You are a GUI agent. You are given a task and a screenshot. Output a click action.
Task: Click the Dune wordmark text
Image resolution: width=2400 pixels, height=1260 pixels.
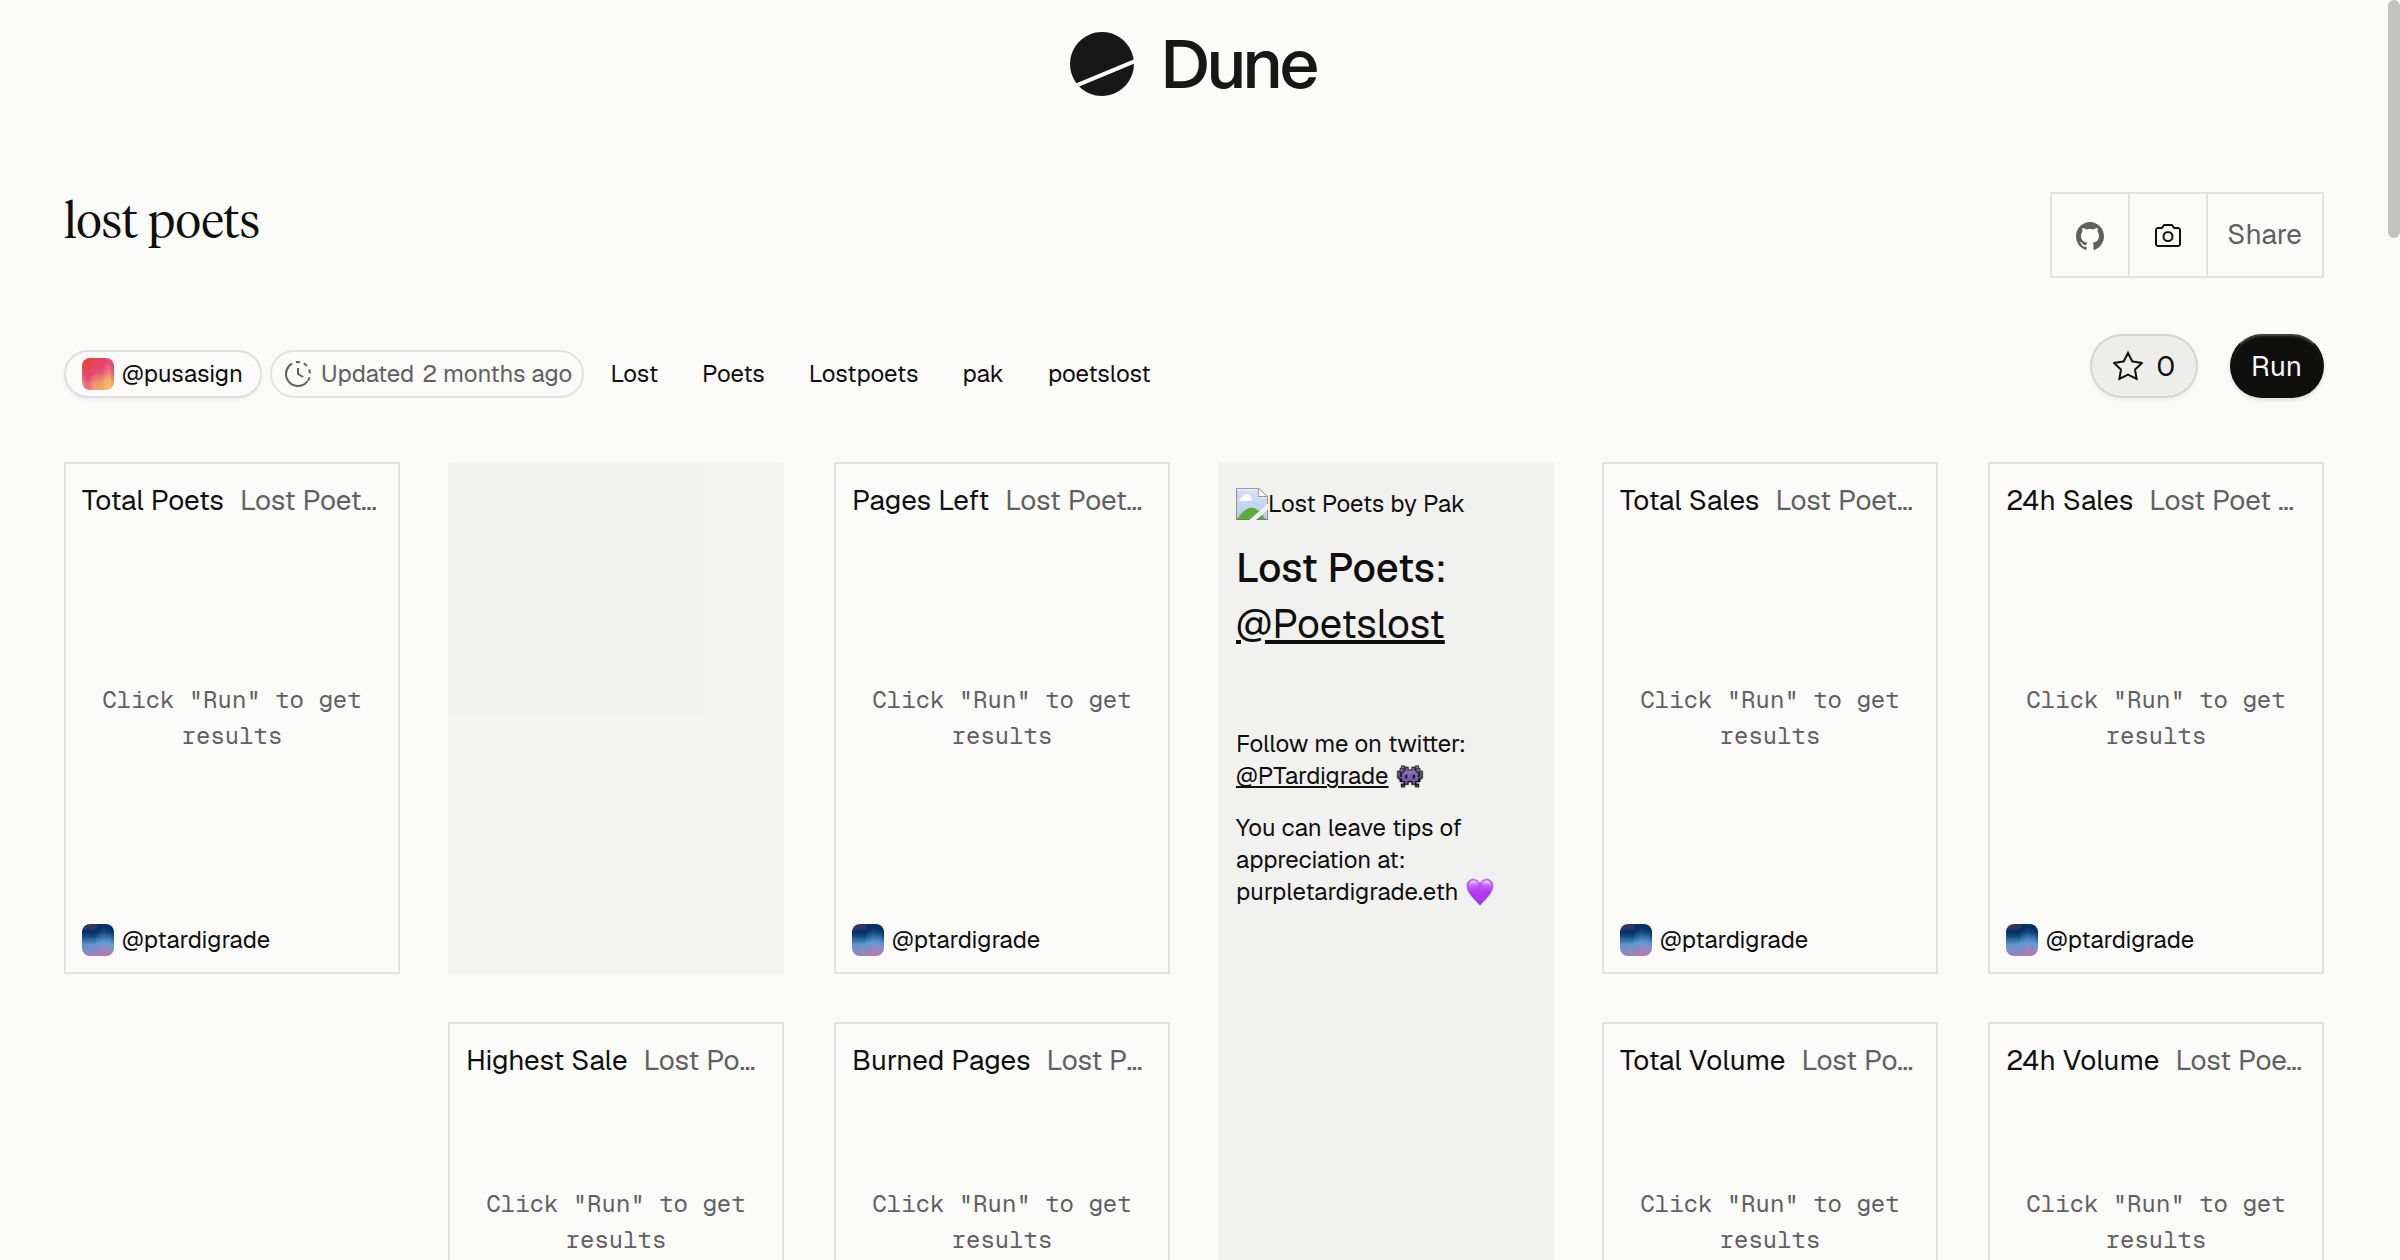tap(1239, 66)
